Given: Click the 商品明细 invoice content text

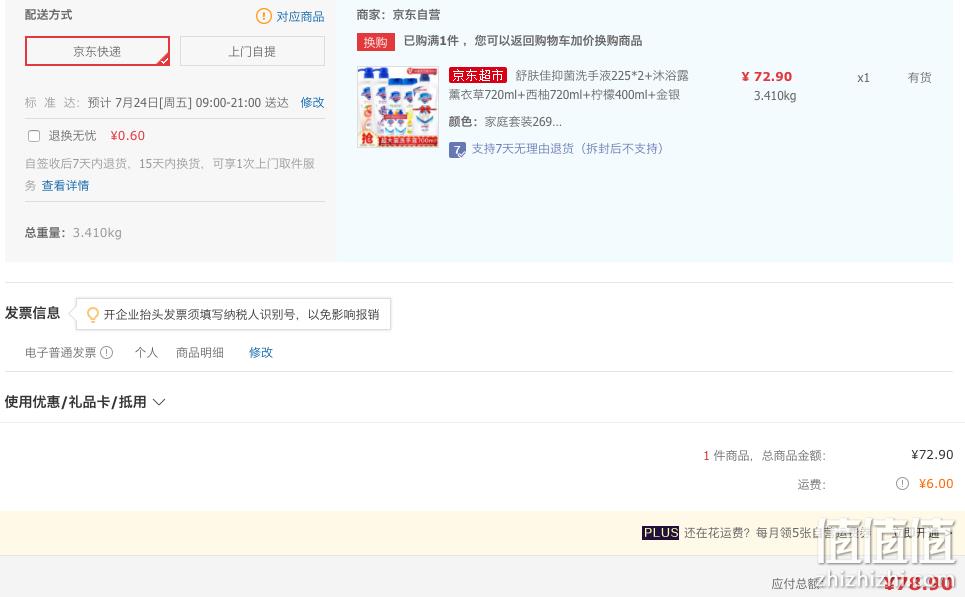Looking at the screenshot, I should click(200, 353).
